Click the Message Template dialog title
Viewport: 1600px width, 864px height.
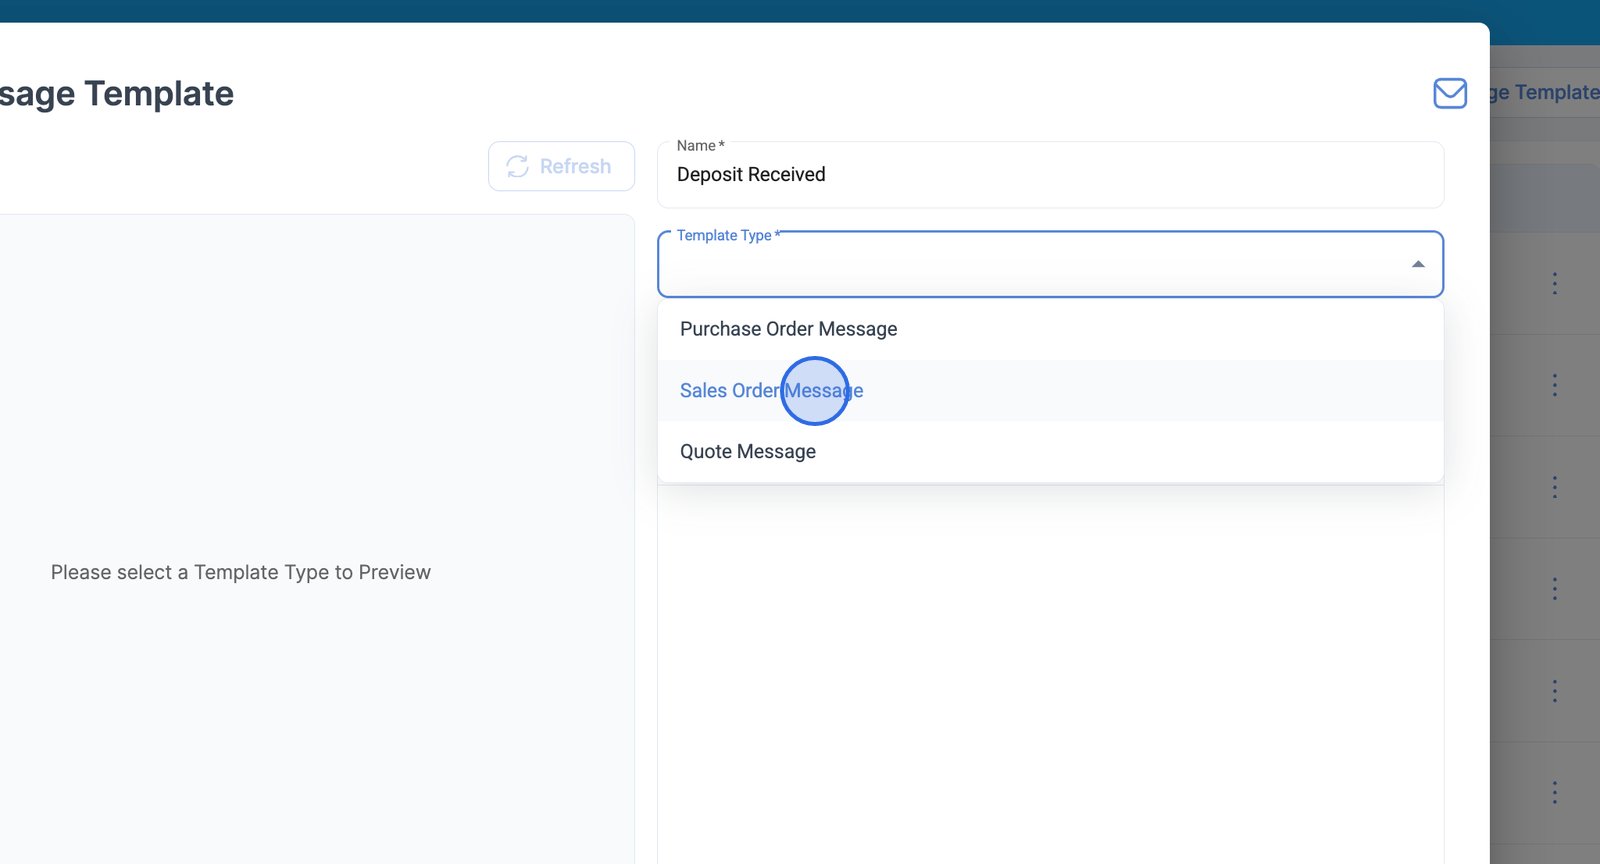[x=117, y=94]
